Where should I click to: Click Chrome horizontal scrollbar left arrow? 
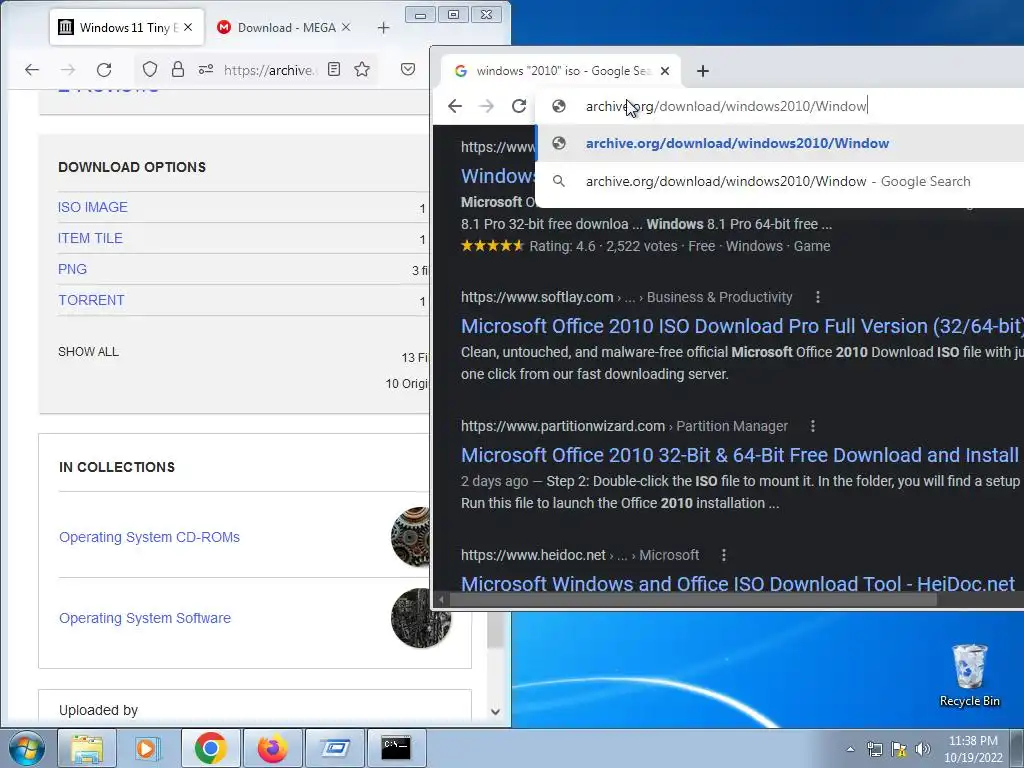(x=441, y=599)
